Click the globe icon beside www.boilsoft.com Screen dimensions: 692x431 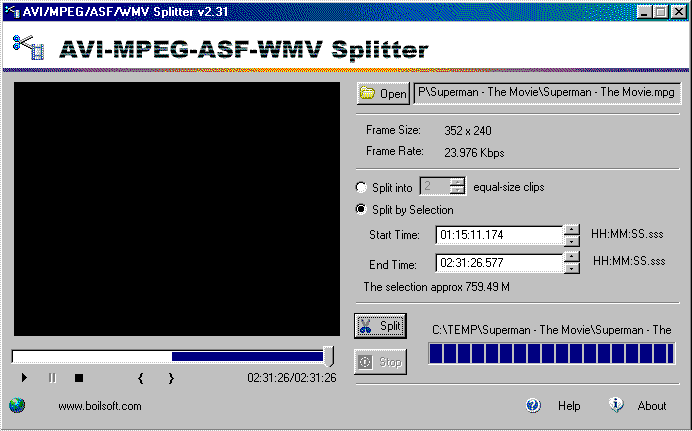point(17,406)
